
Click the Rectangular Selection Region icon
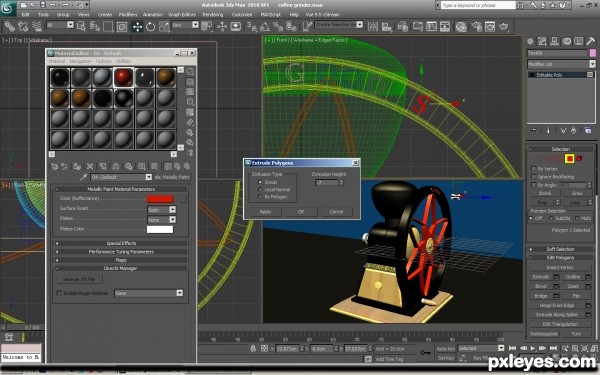(x=108, y=26)
